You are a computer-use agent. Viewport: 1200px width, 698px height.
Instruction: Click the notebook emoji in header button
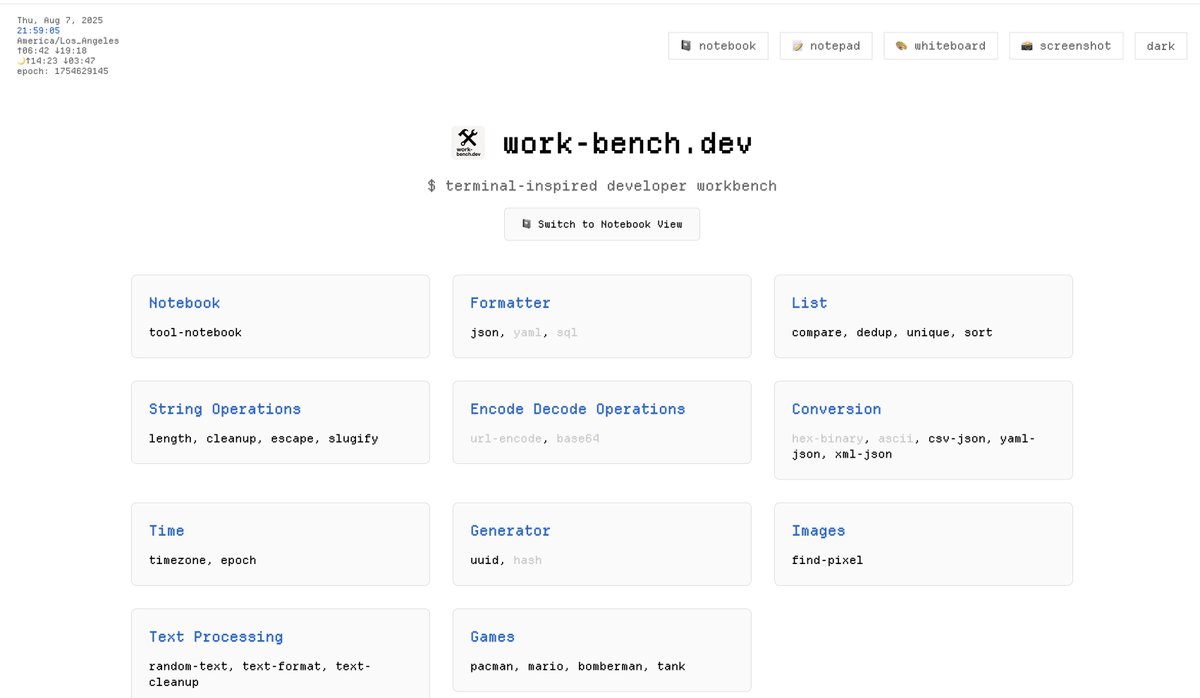coord(686,46)
